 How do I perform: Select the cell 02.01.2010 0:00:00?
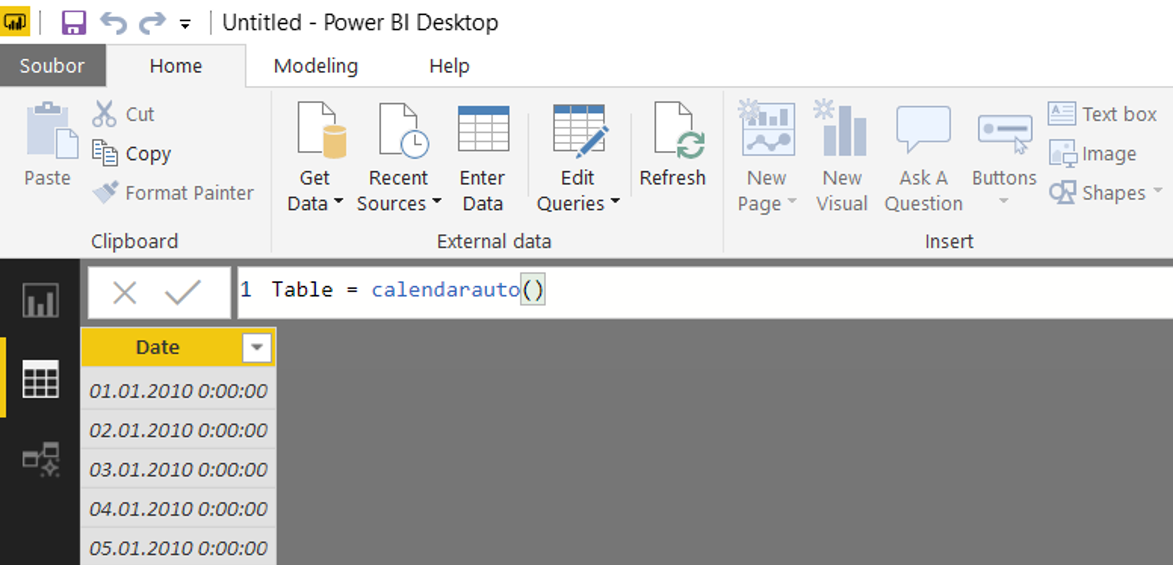point(178,430)
